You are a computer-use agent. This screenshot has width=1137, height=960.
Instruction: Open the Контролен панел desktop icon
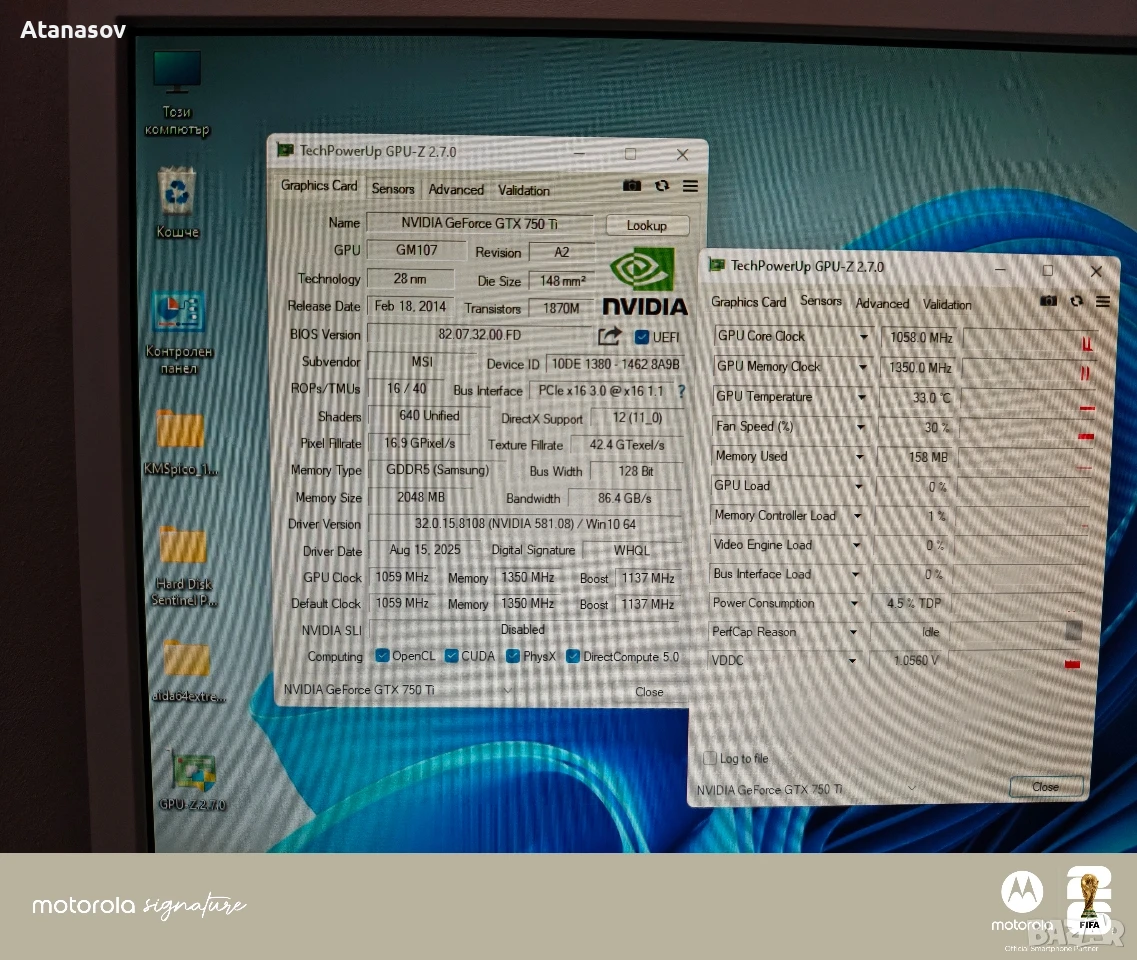[178, 332]
